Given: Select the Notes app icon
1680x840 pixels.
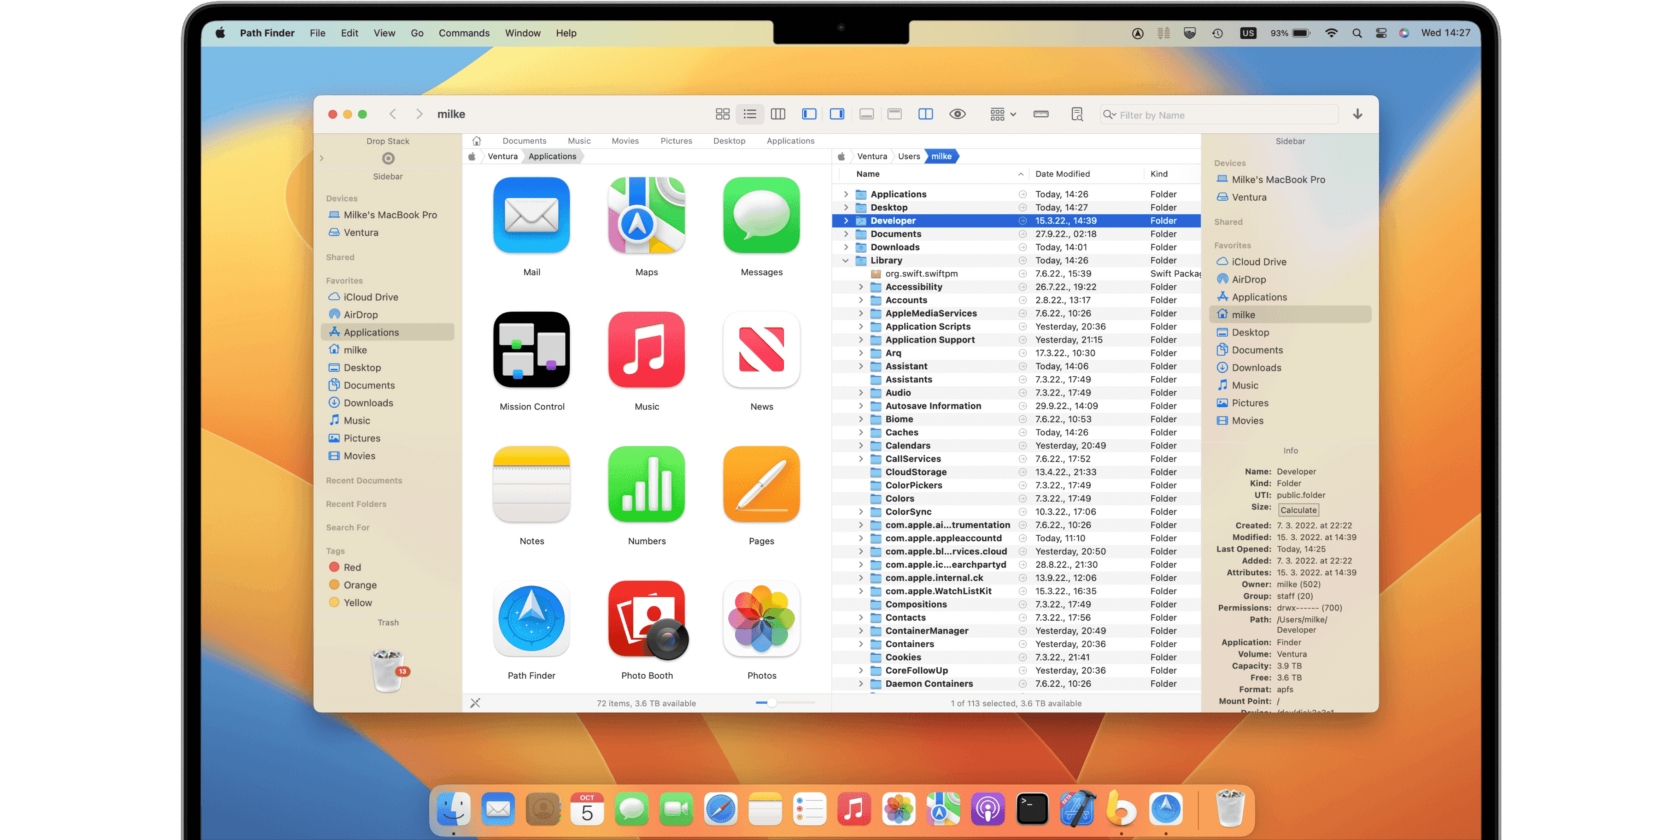Looking at the screenshot, I should click(x=532, y=484).
